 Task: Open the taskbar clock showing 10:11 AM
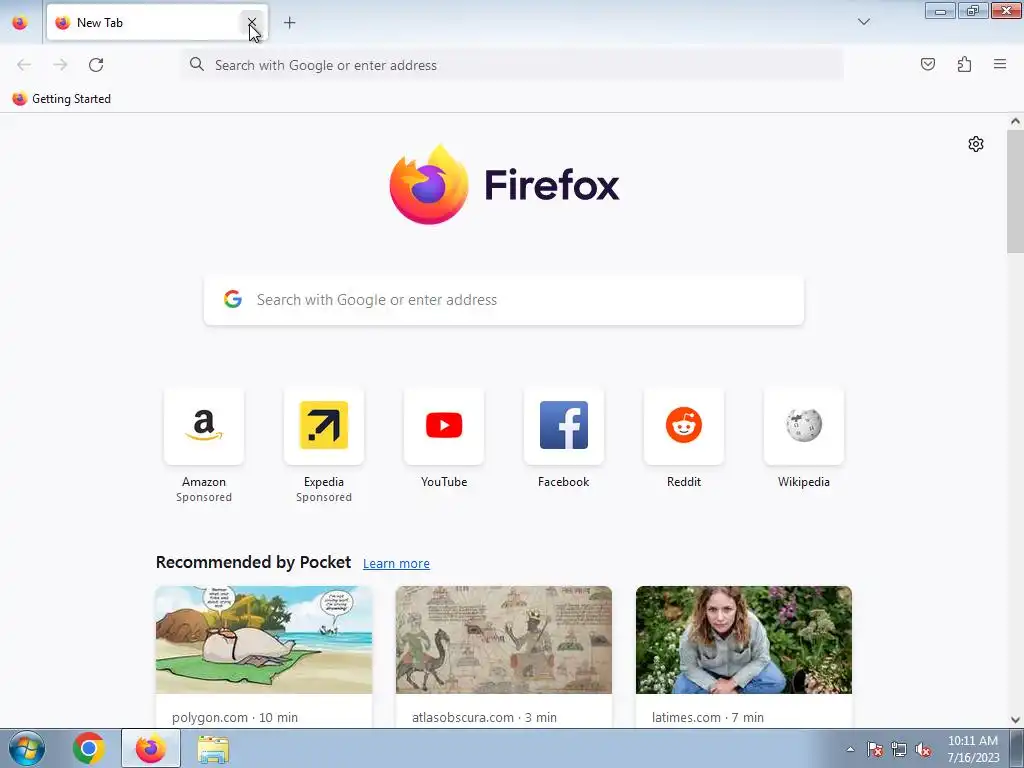(973, 749)
